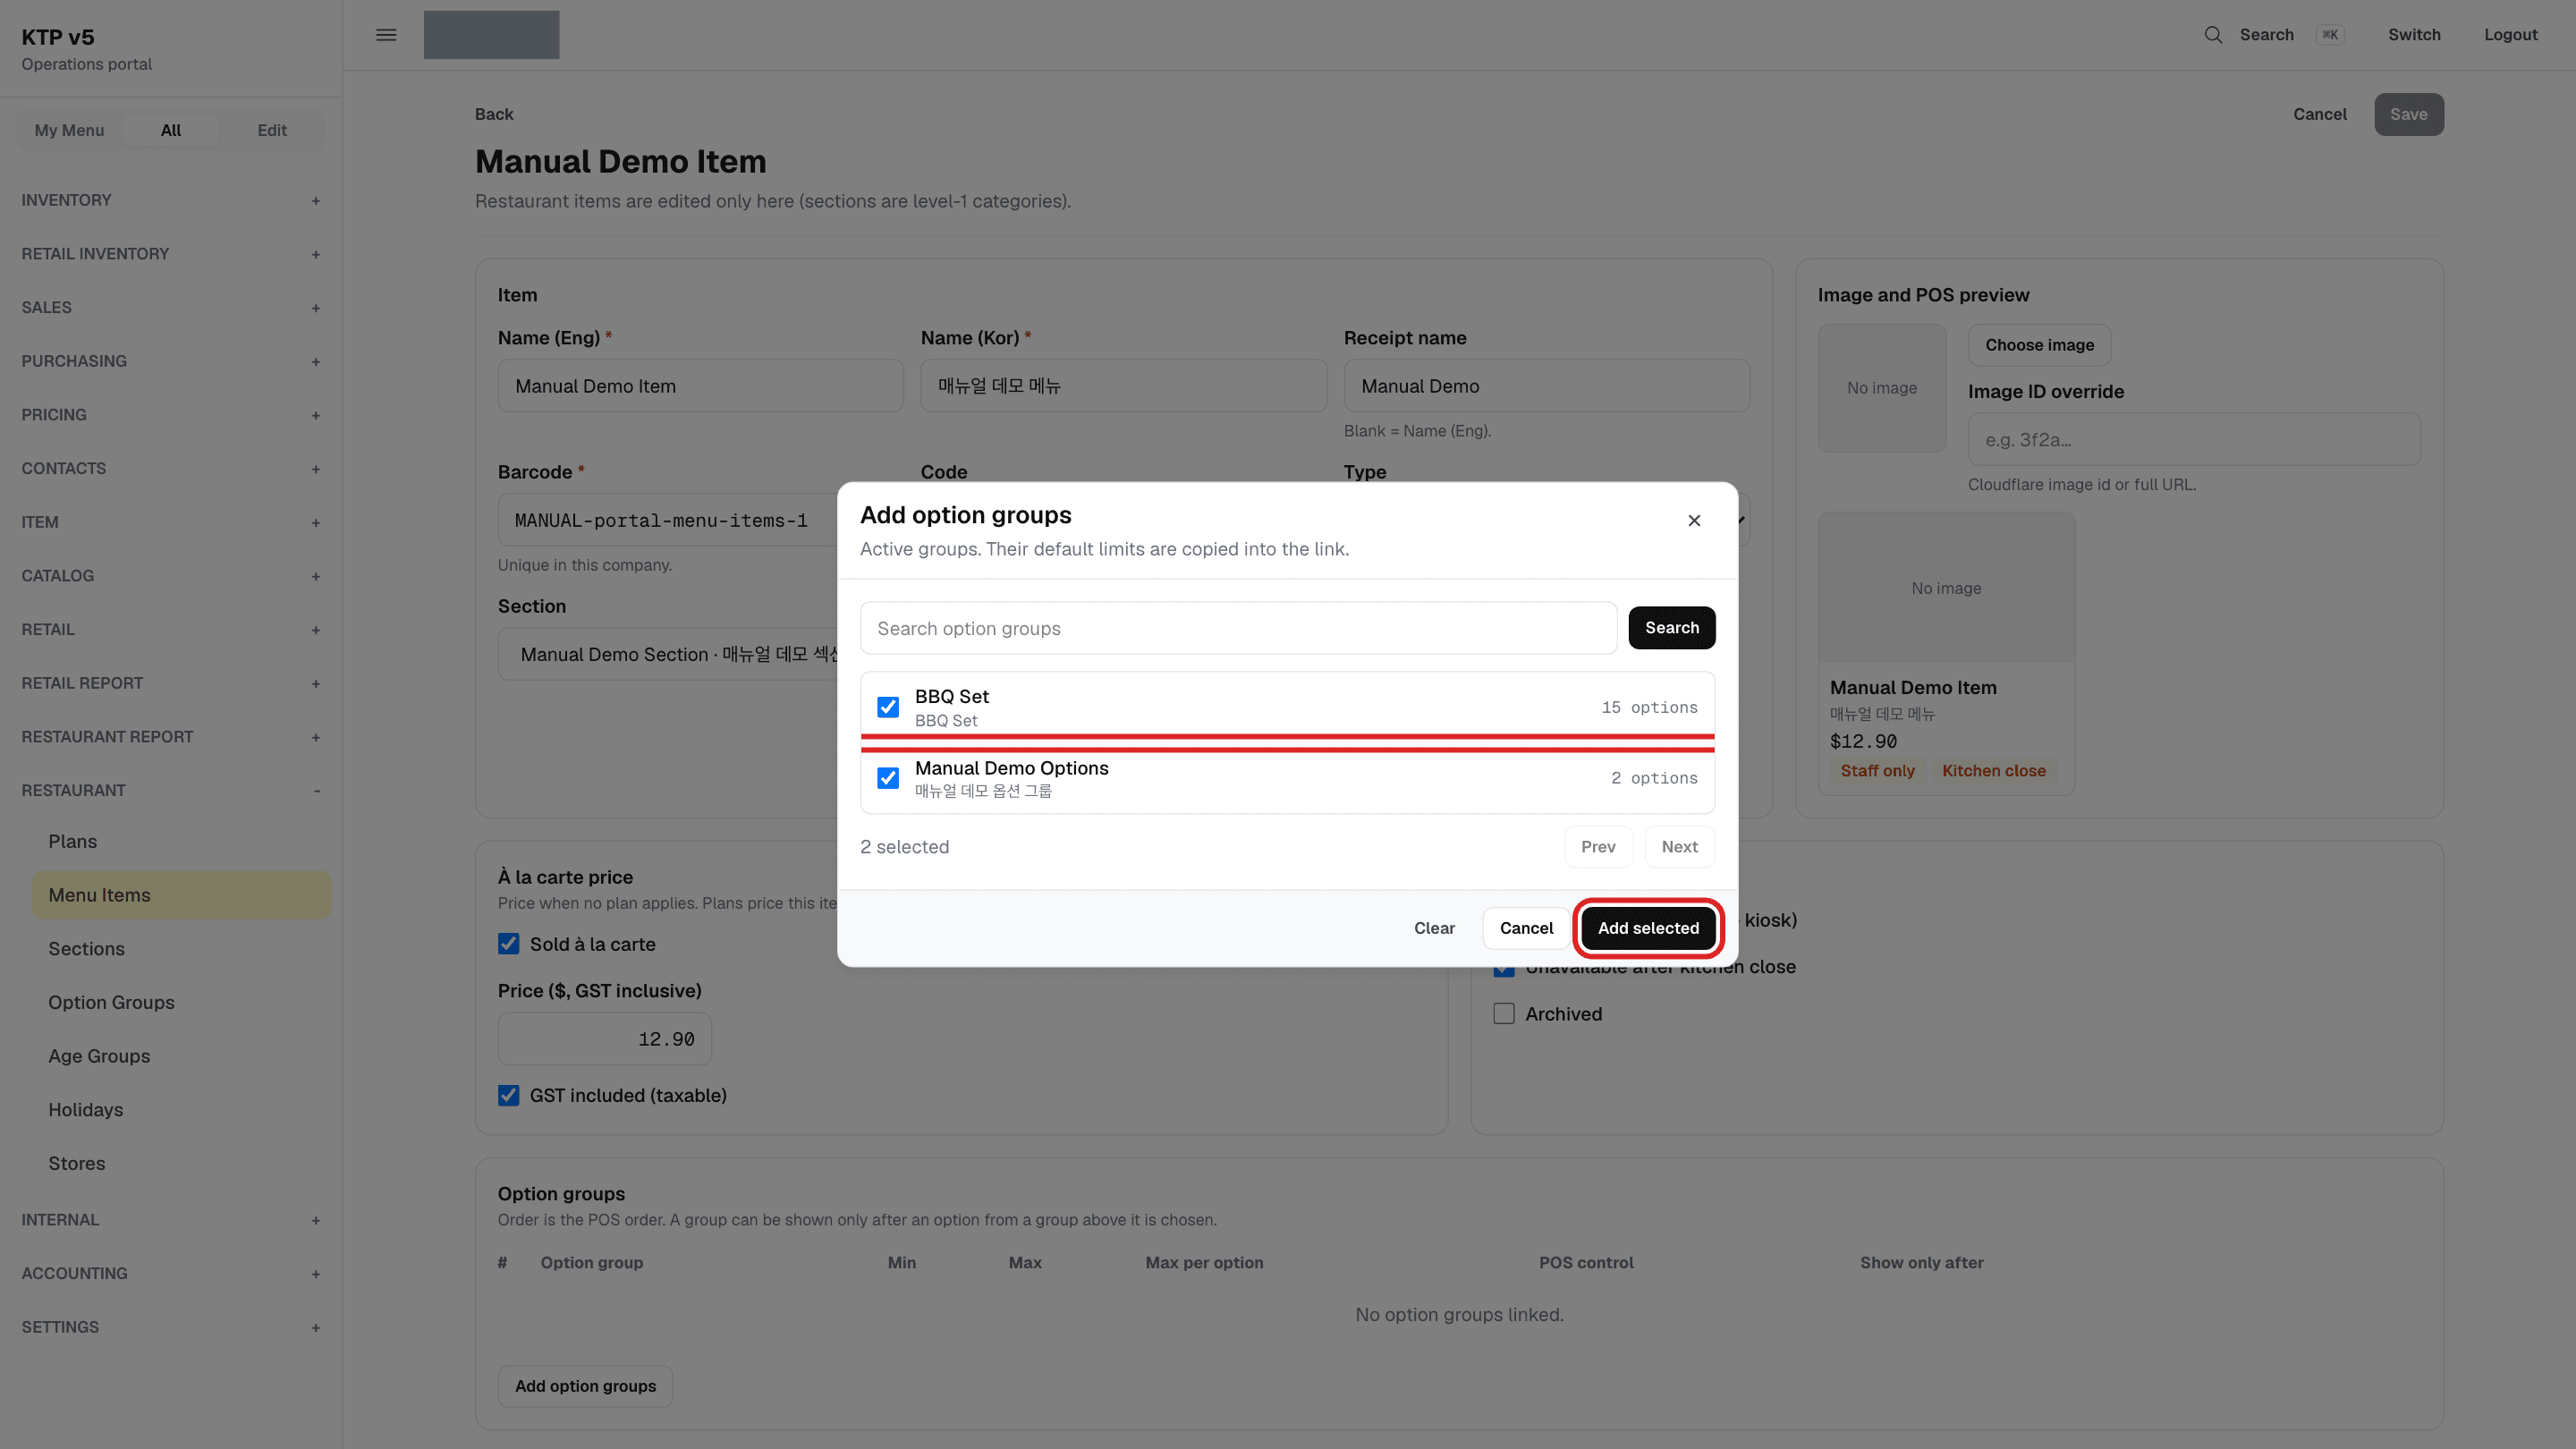Save the menu item

(2408, 114)
